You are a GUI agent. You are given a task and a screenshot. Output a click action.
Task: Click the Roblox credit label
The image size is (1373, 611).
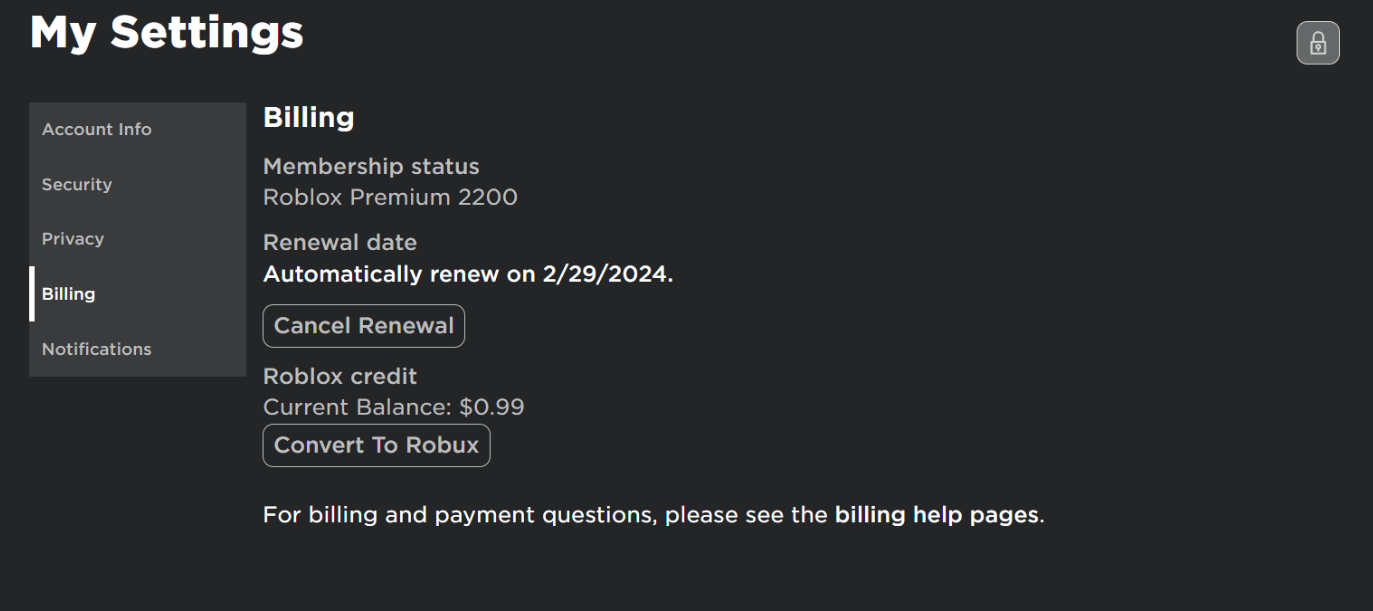pos(340,376)
